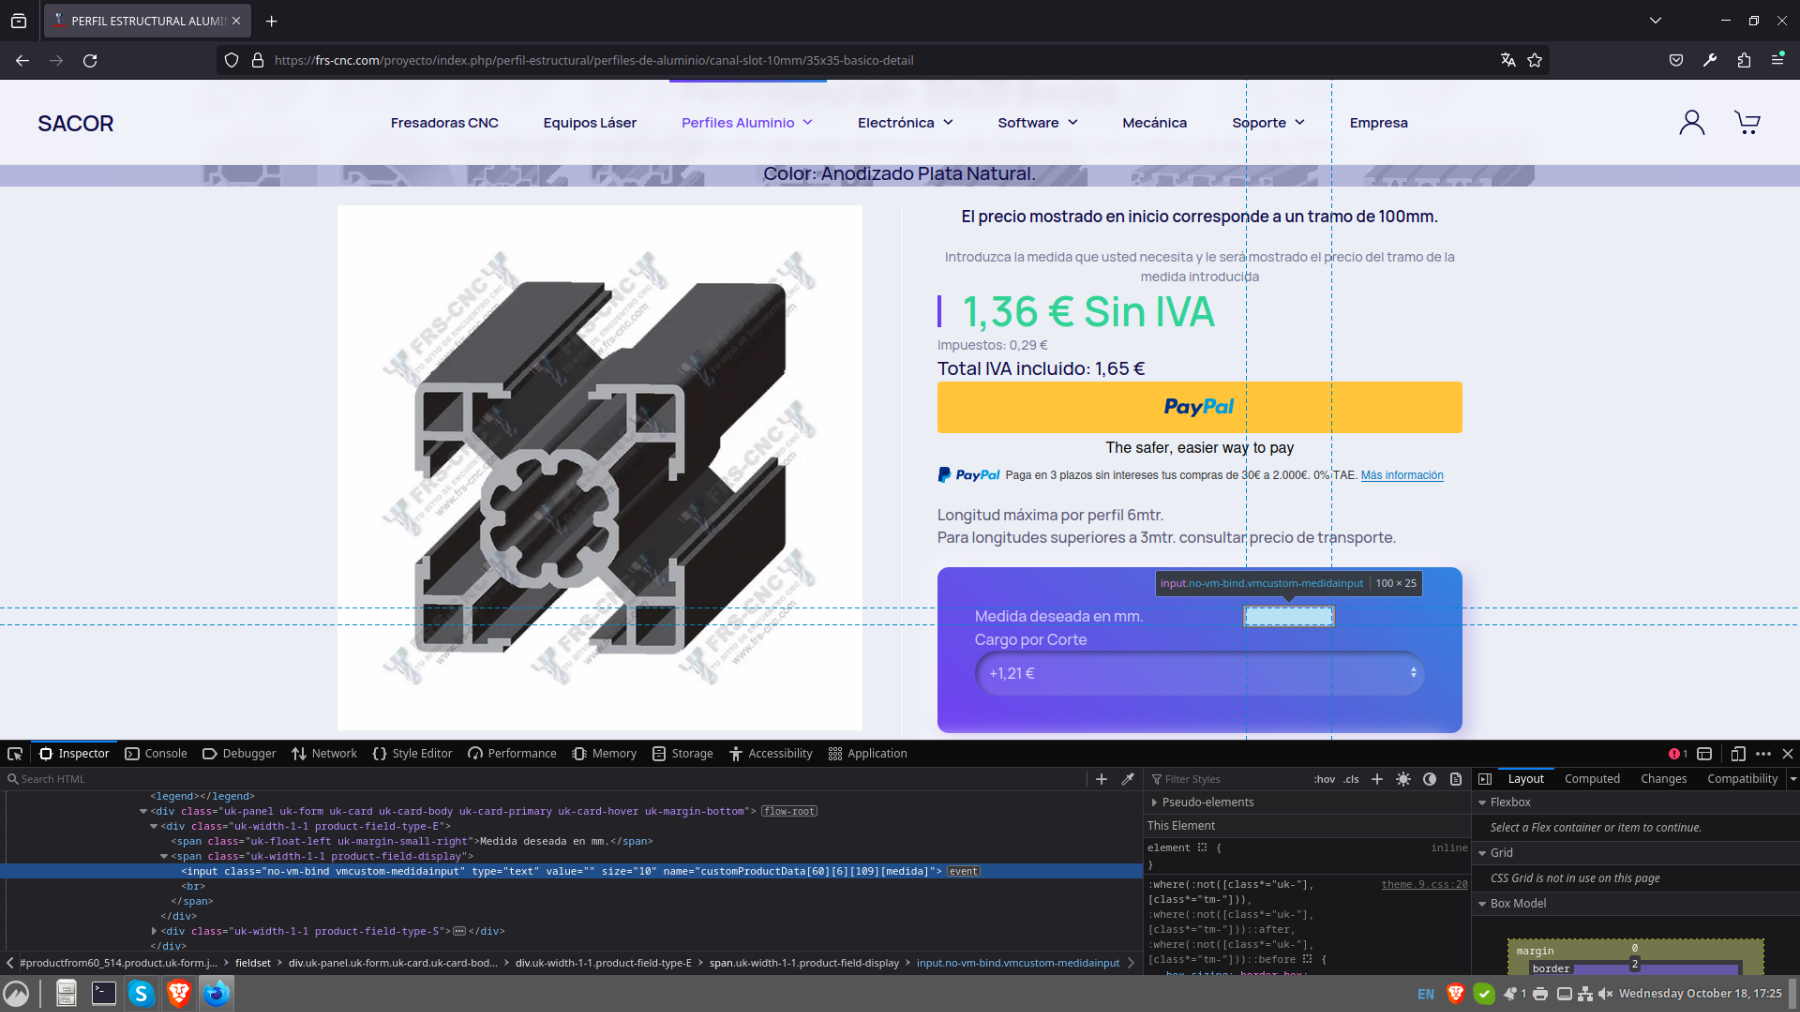
Task: Bookmark this page with the star icon
Action: pos(1535,60)
